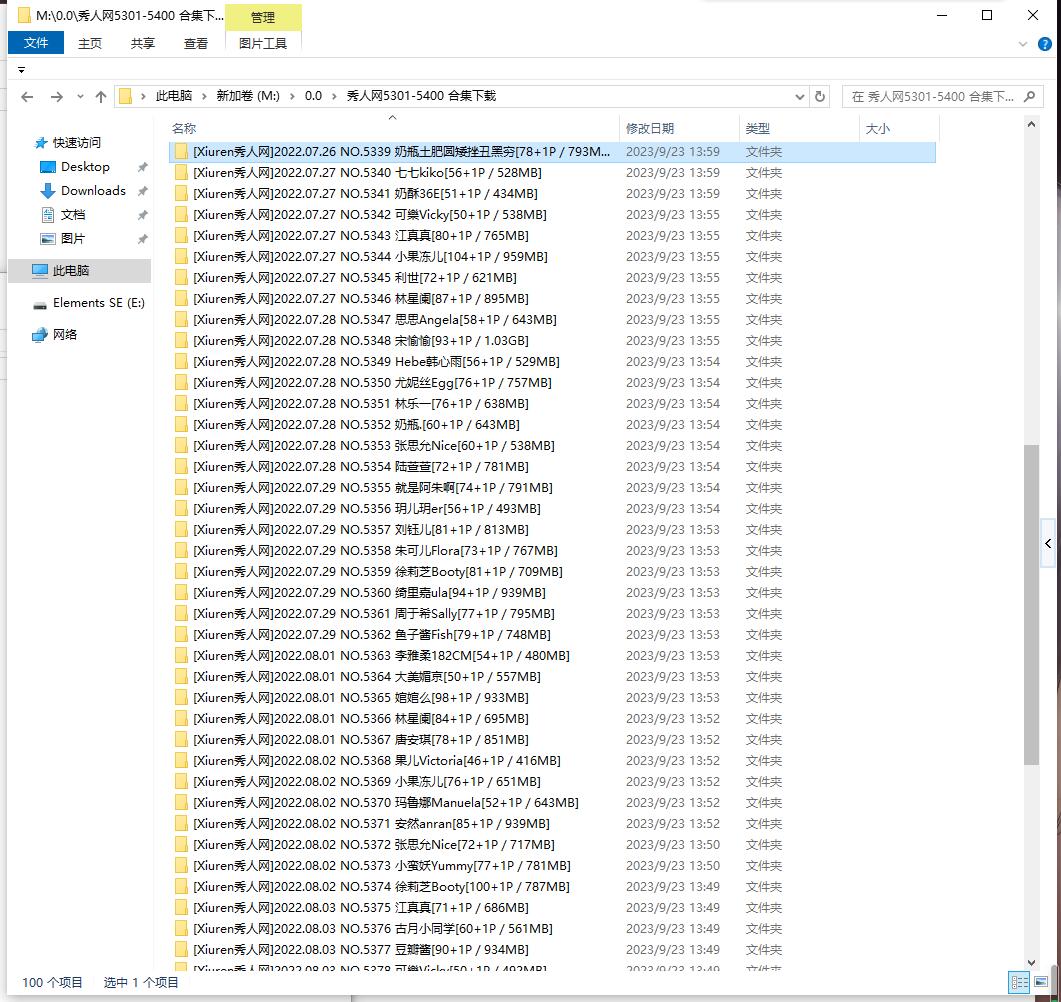Click the folder icon of NO.5363 row
Image resolution: width=1061 pixels, height=1002 pixels.
click(181, 656)
